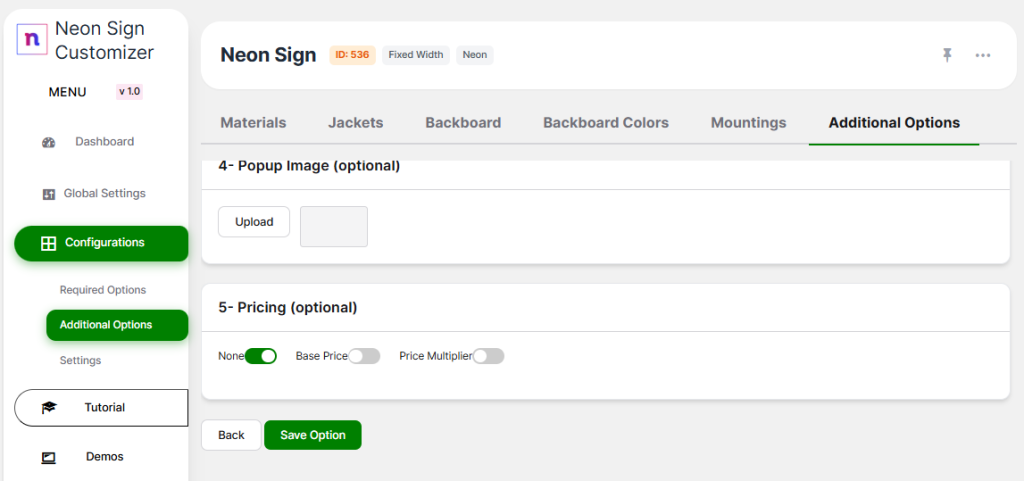Click the Tutorial graduation cap icon
Image resolution: width=1024 pixels, height=481 pixels.
click(x=49, y=408)
